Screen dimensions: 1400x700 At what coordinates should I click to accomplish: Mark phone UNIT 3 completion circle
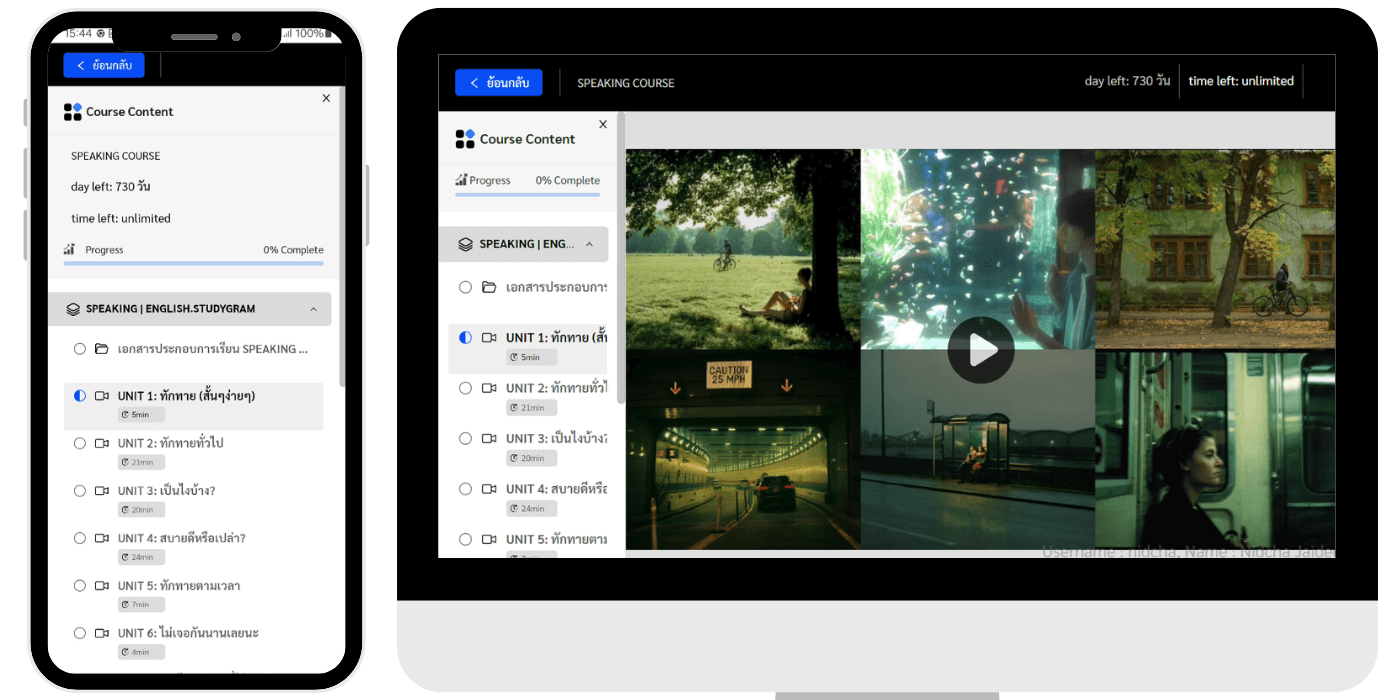(x=80, y=491)
